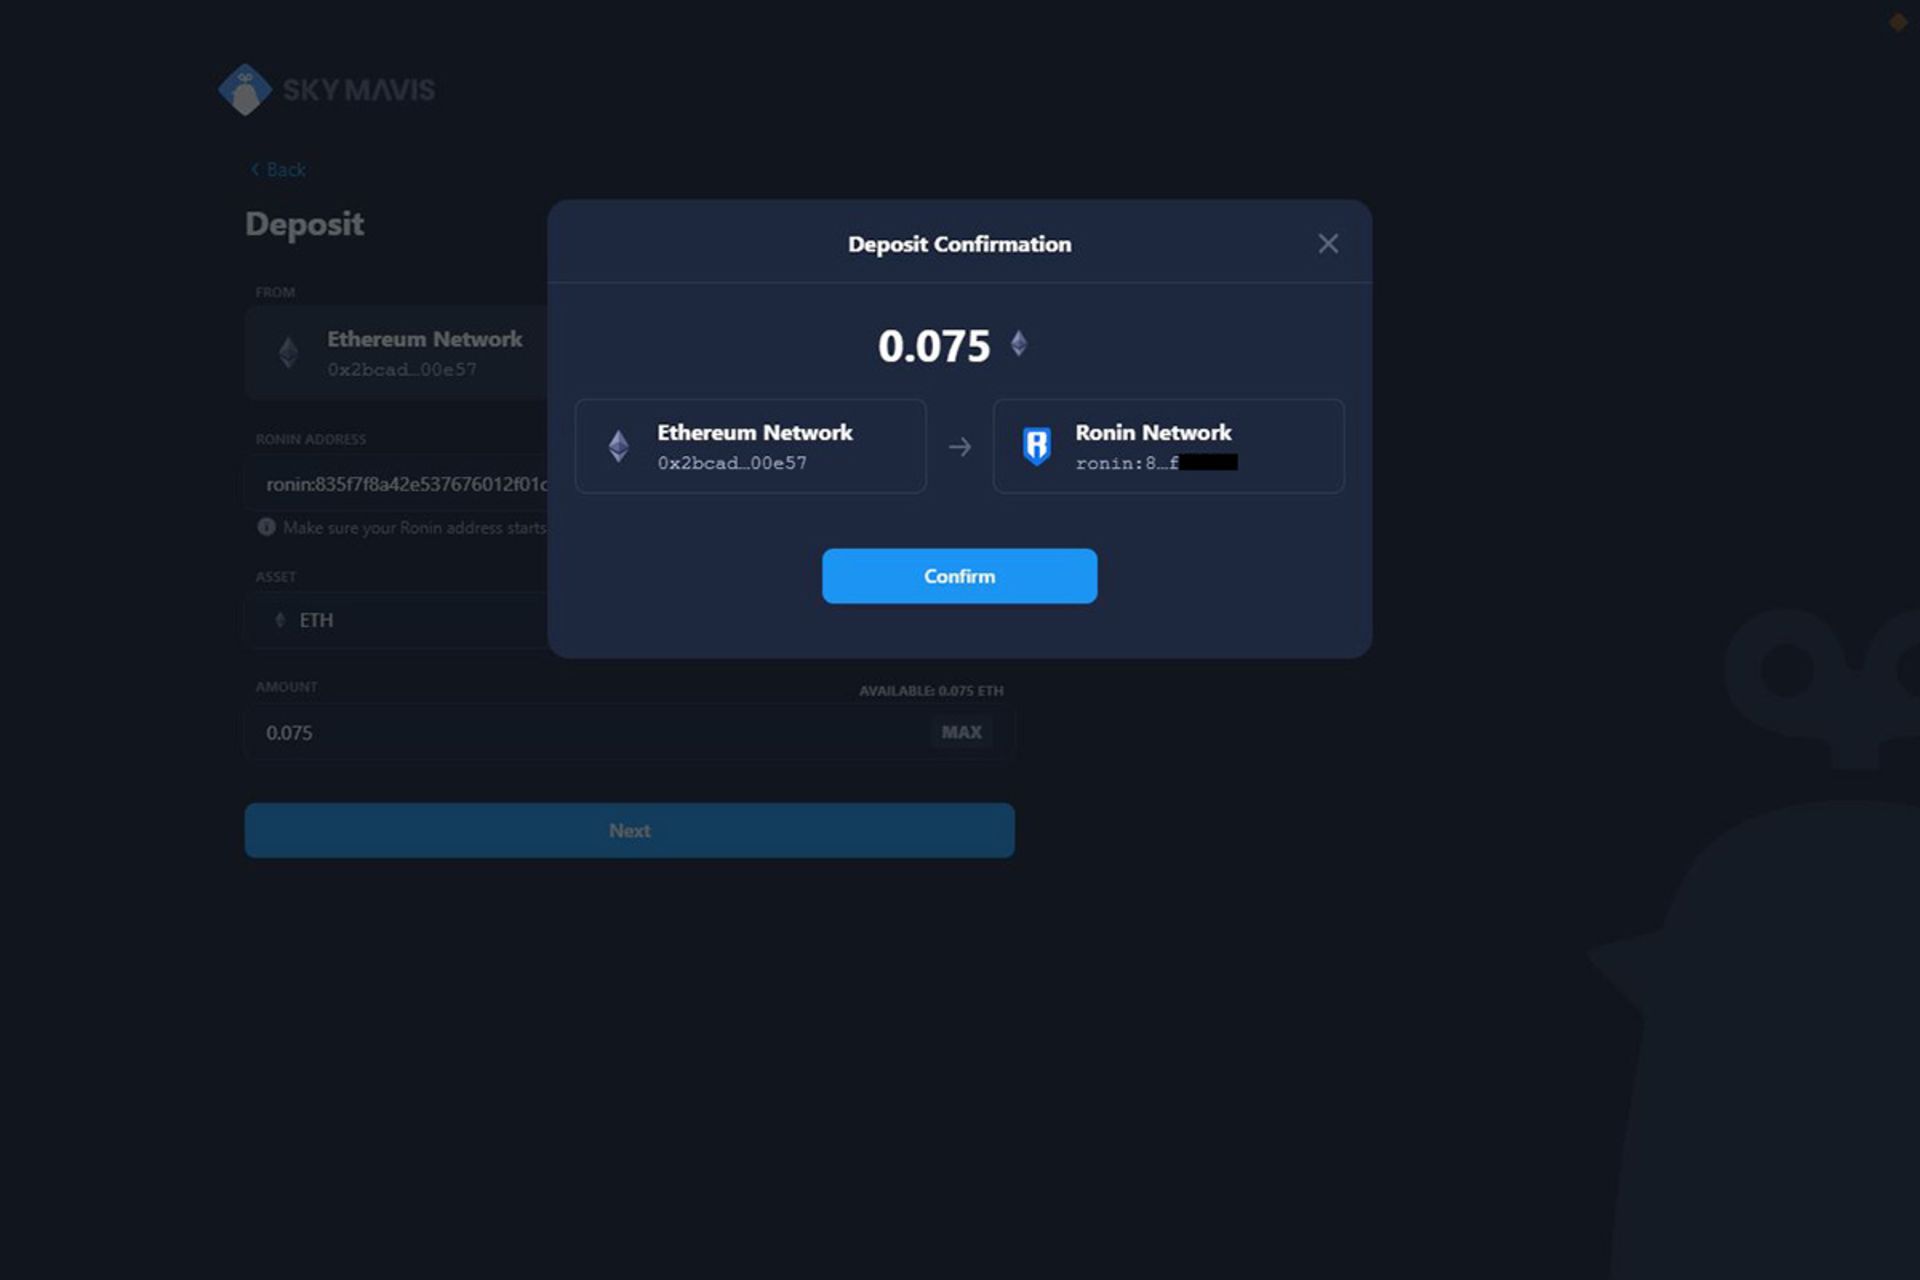1920x1280 pixels.
Task: Go back using the Back link
Action: pyautogui.click(x=278, y=170)
